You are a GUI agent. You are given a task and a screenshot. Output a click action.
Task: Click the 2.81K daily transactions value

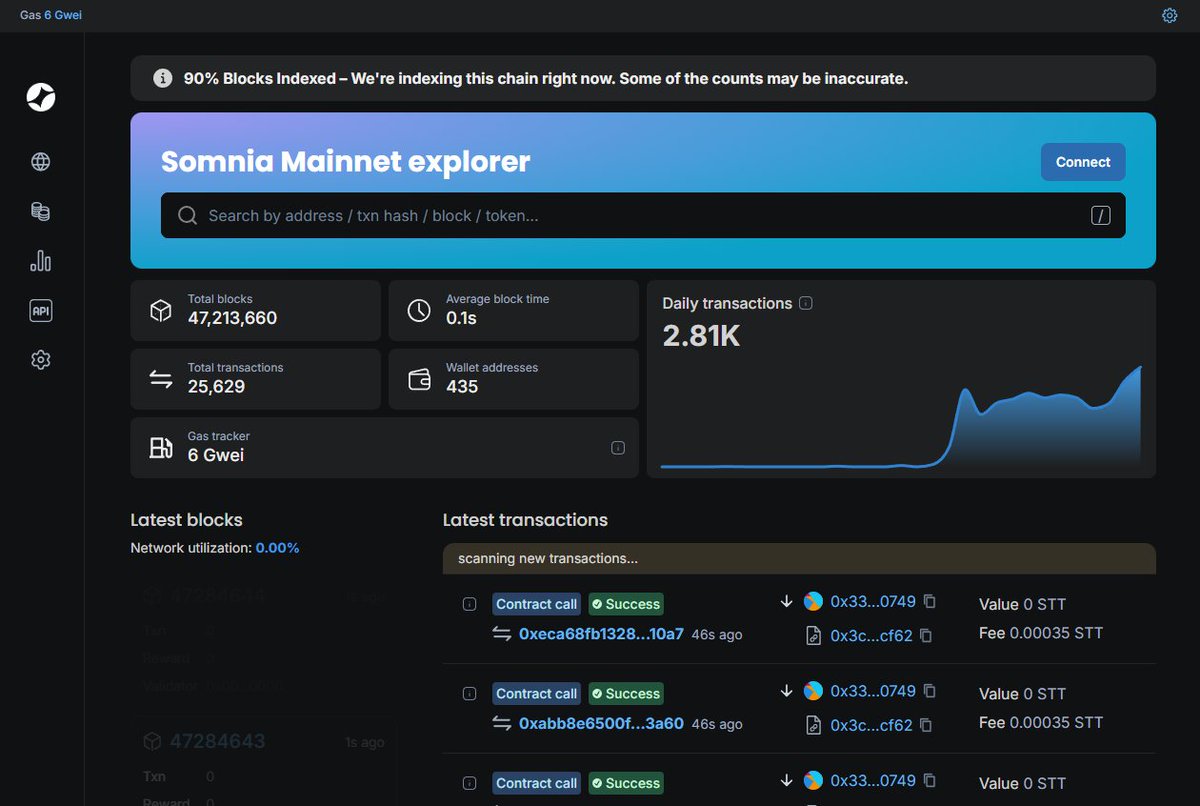(x=701, y=336)
